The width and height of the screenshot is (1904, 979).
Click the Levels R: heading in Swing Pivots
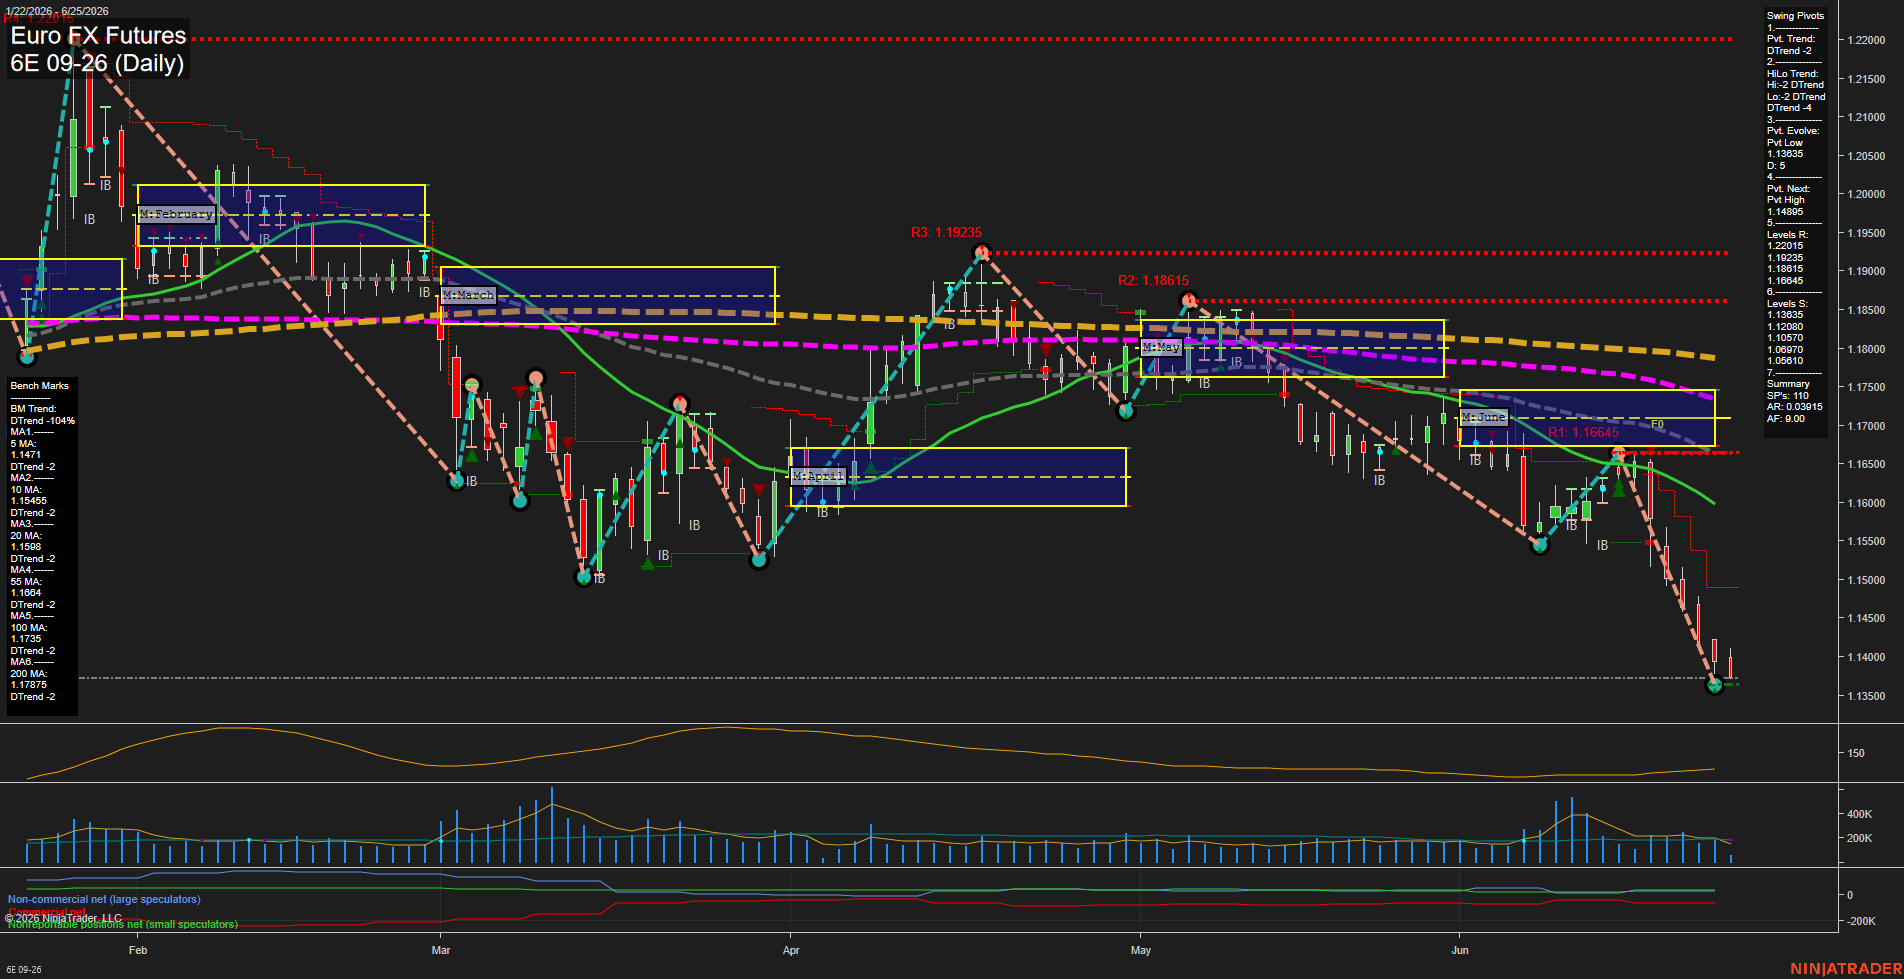(1787, 235)
